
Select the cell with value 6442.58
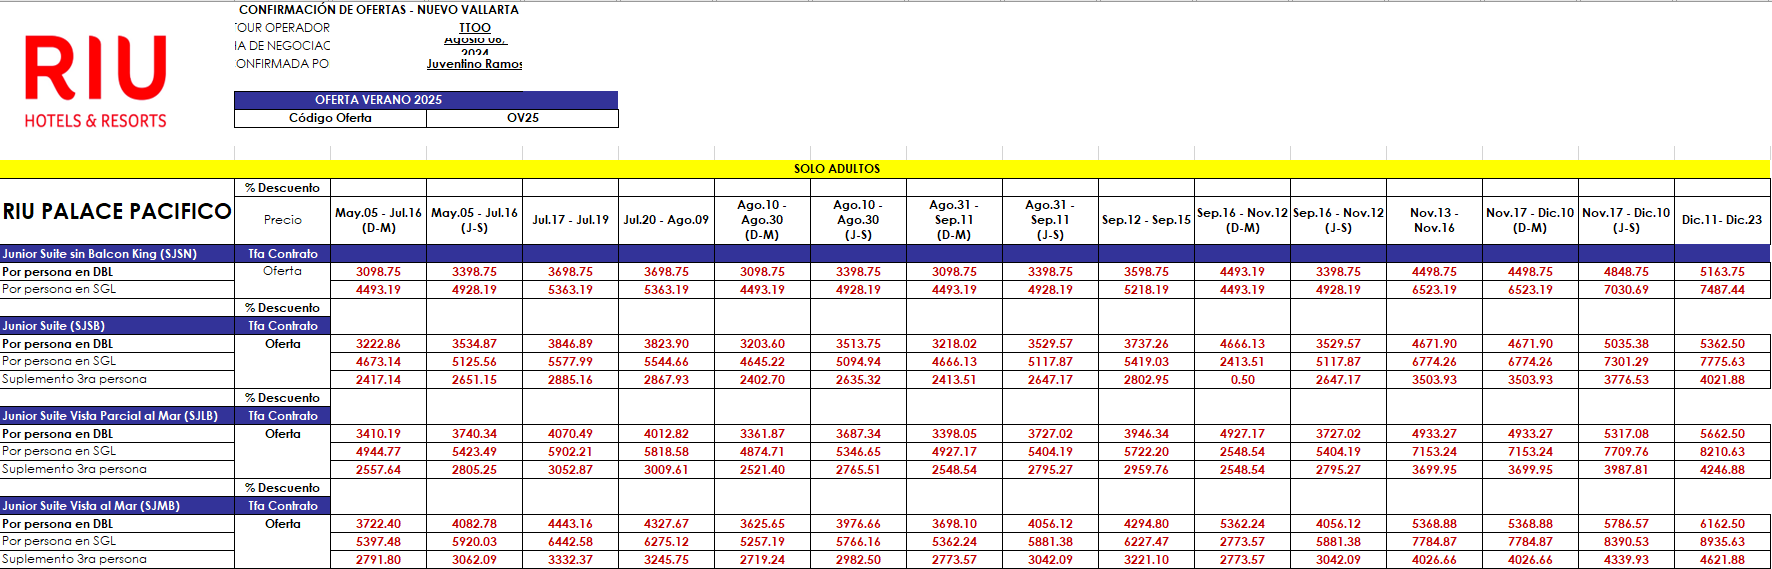(571, 542)
